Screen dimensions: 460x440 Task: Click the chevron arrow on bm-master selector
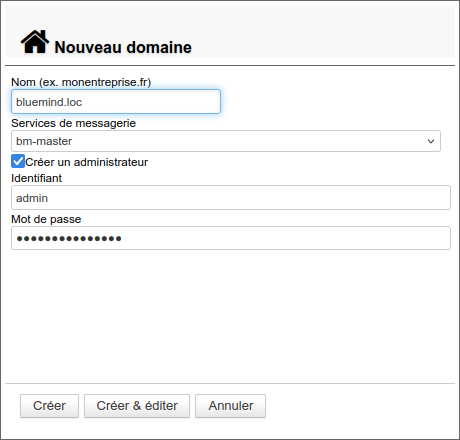[x=431, y=141]
